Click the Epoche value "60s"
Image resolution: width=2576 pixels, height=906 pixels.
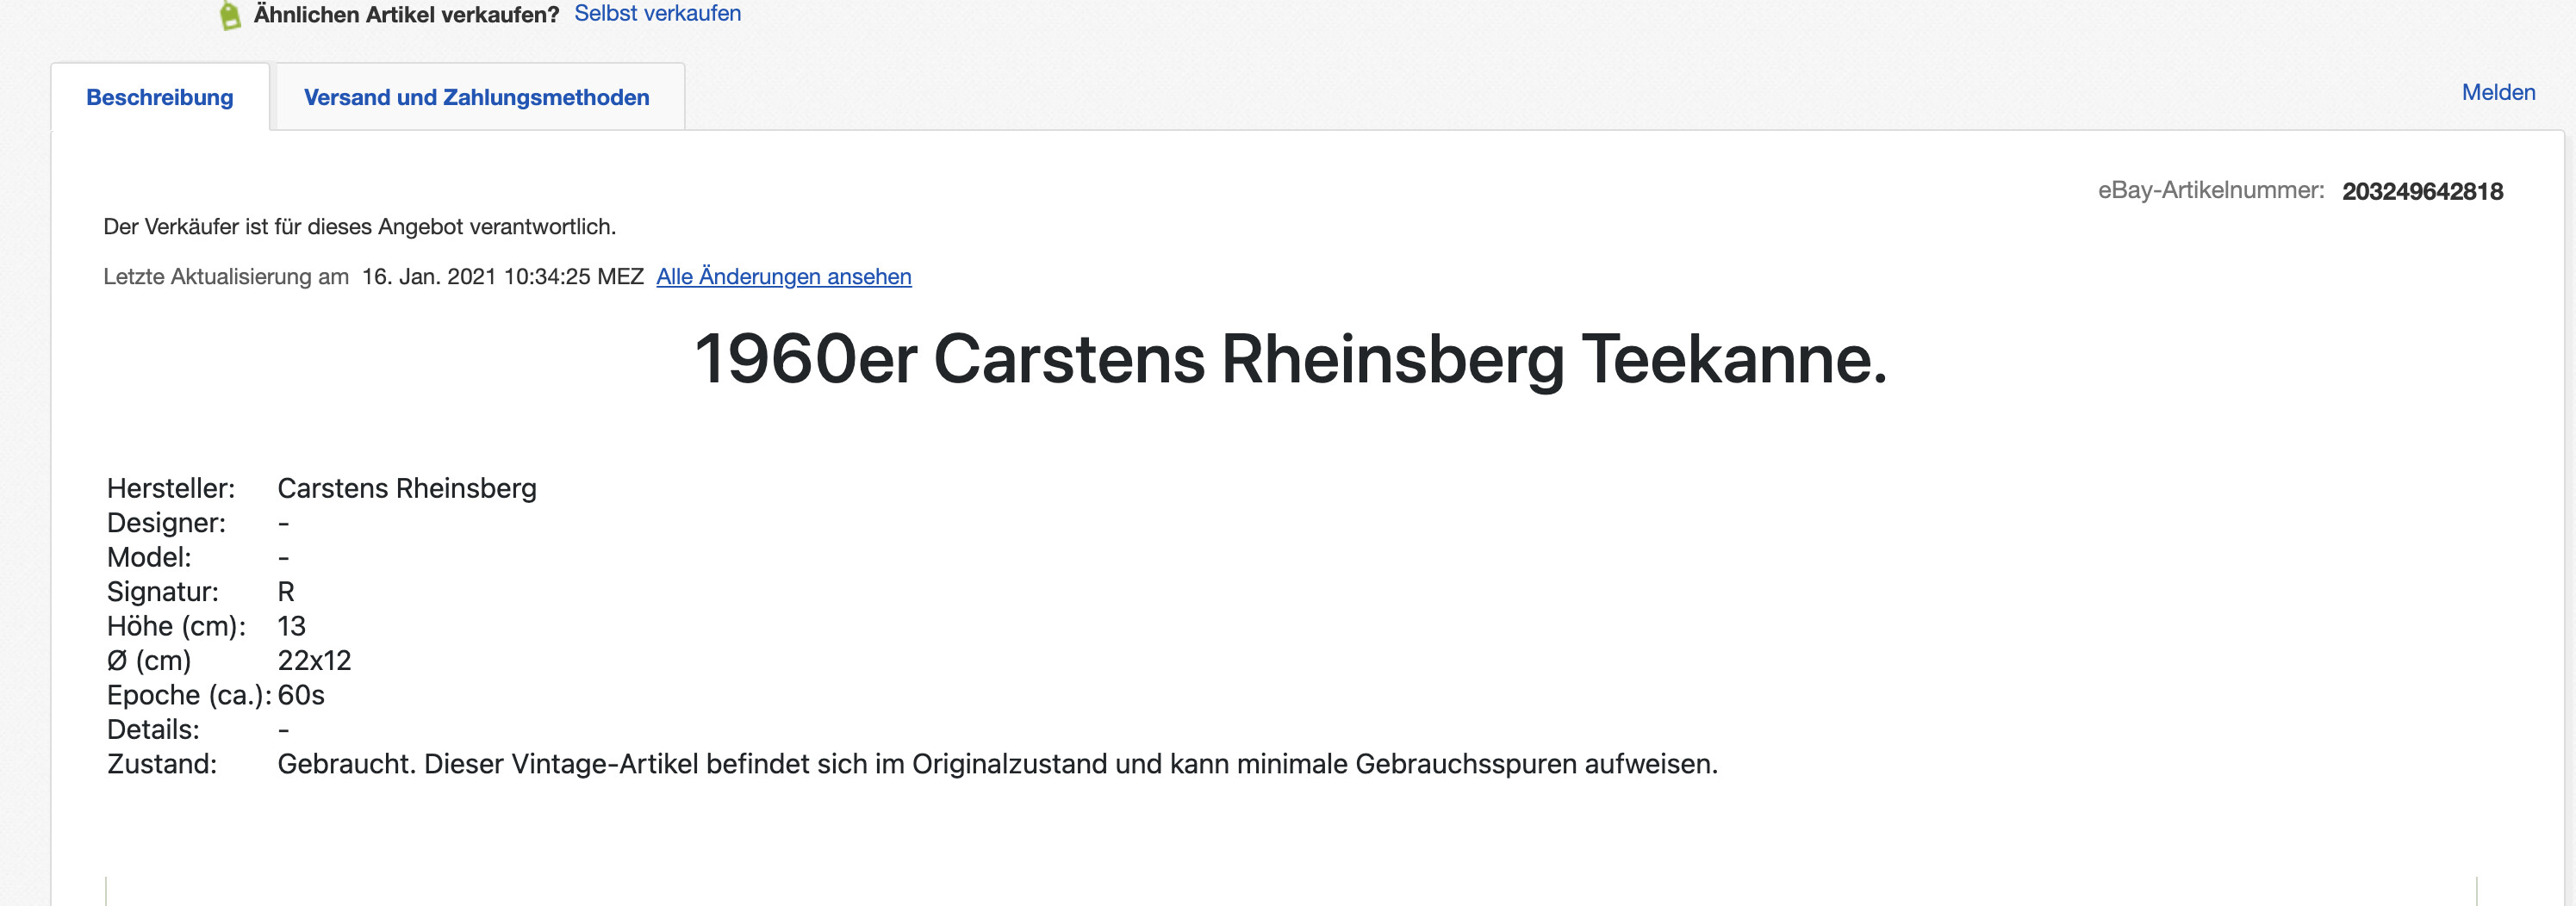(301, 695)
